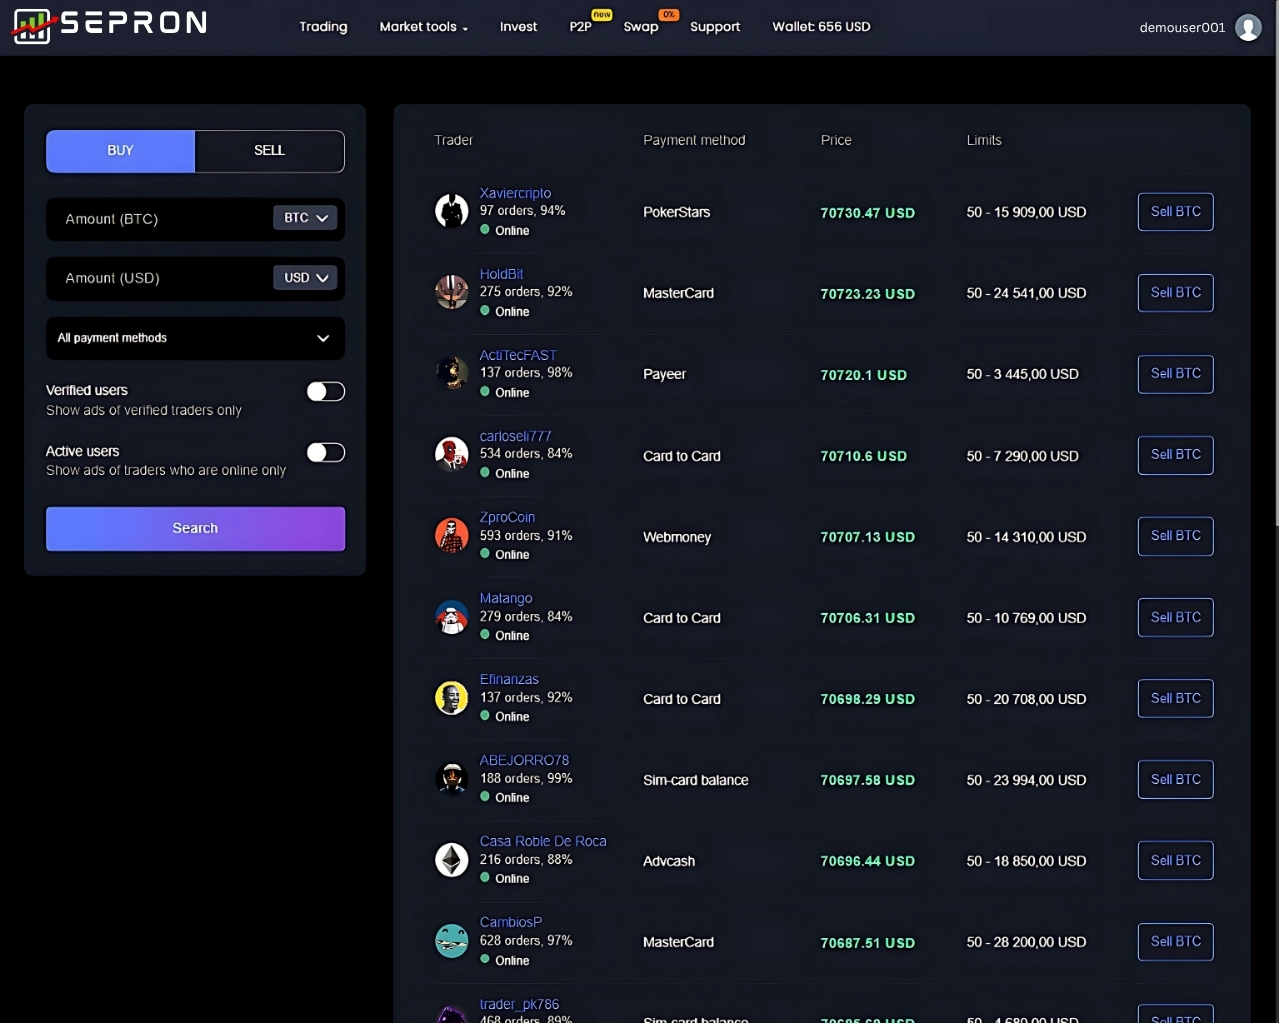
Task: Expand the All payment methods dropdown
Action: click(195, 338)
